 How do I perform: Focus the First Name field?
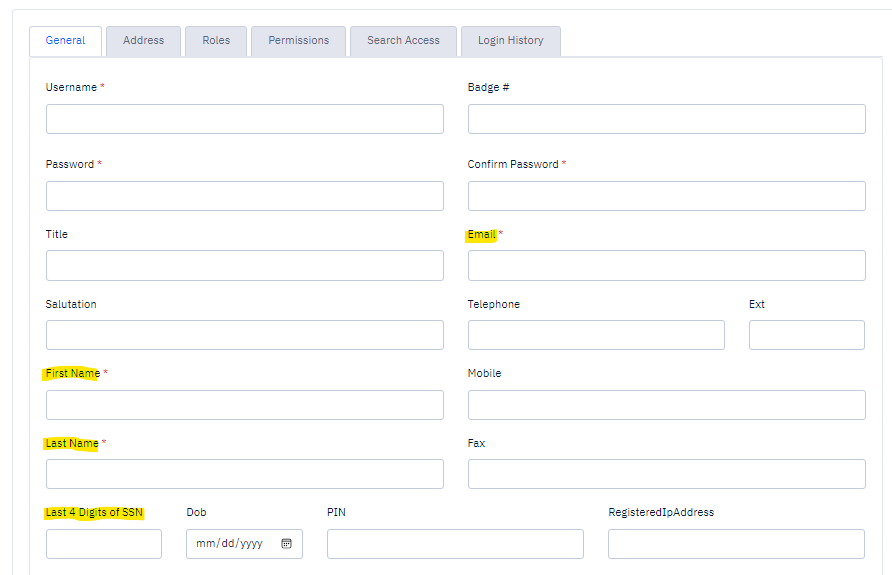coord(244,405)
